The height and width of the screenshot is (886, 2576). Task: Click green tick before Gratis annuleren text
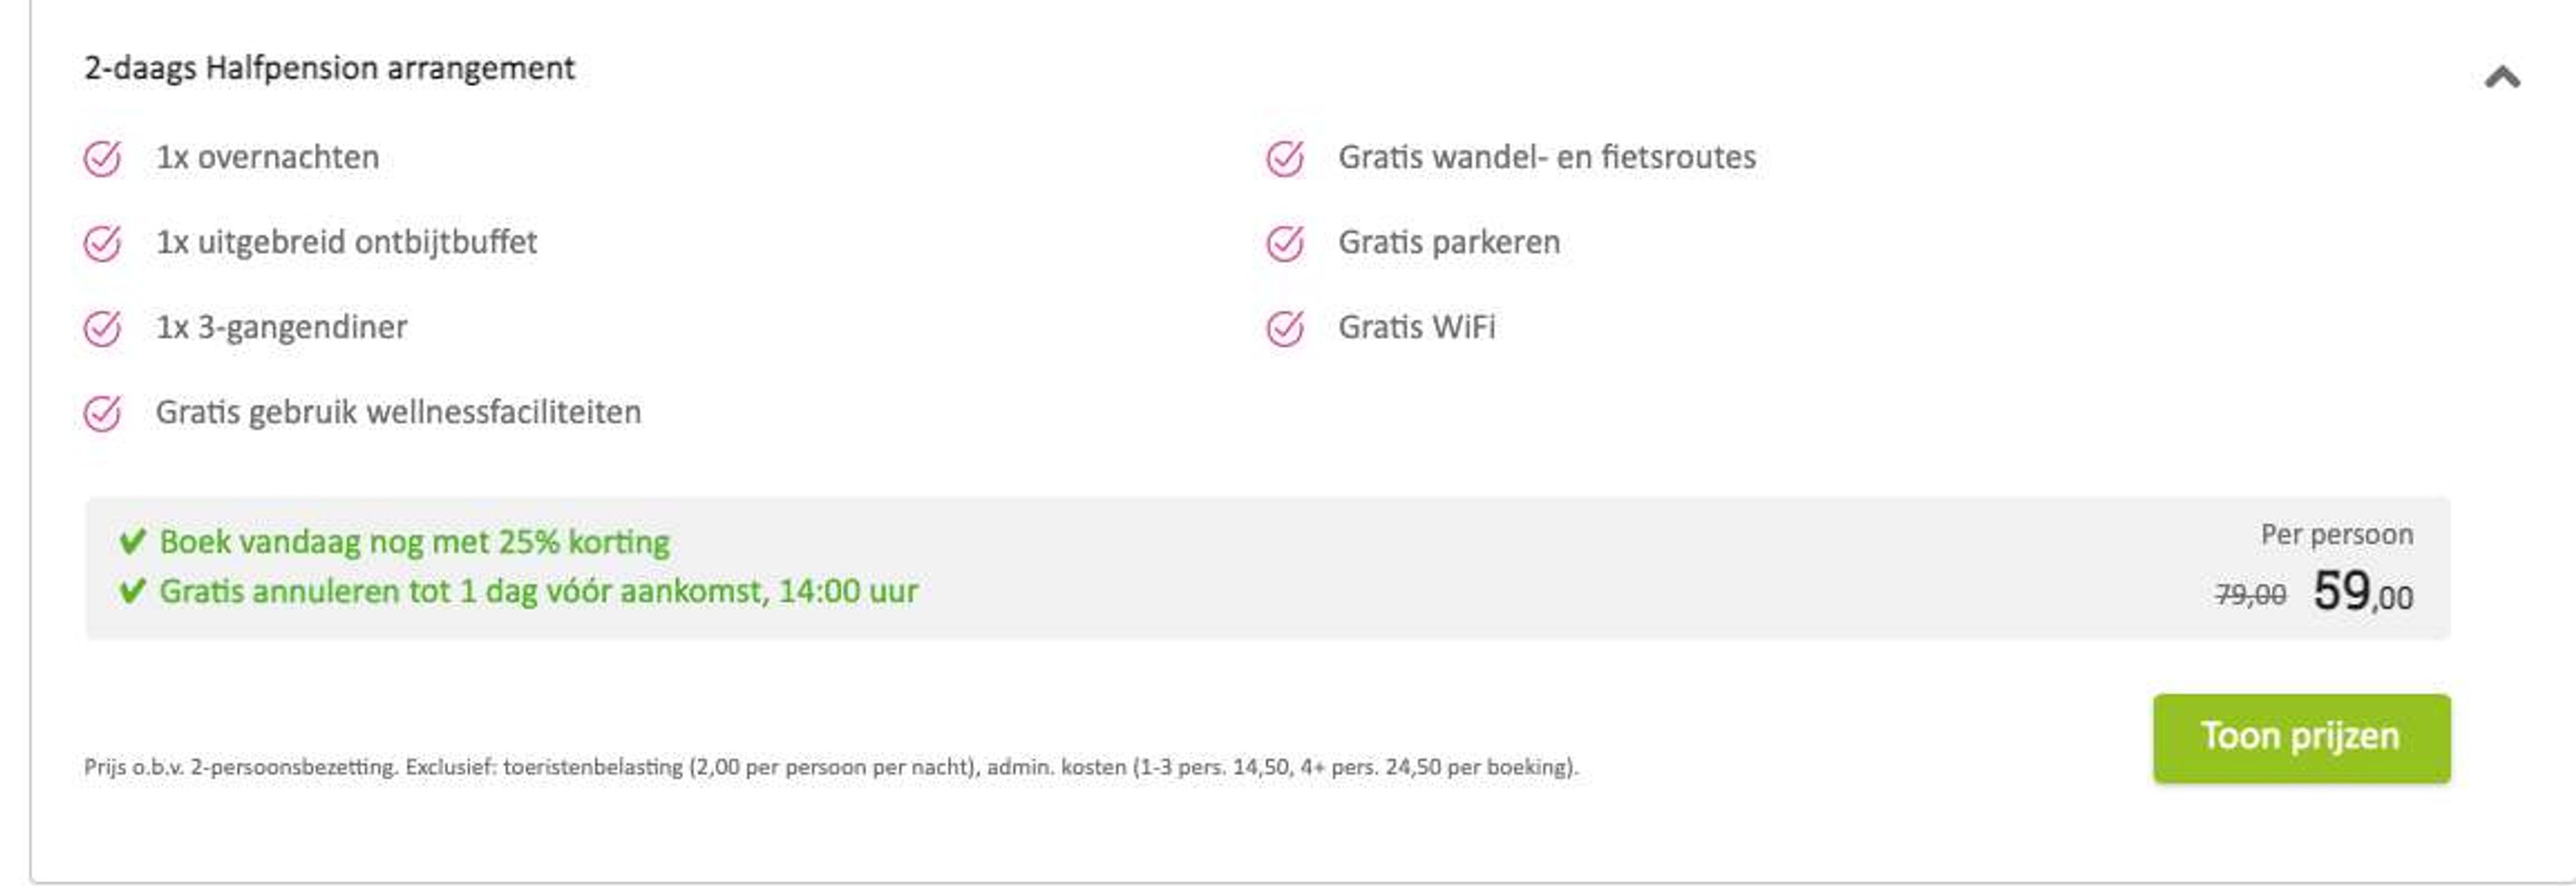pyautogui.click(x=132, y=591)
